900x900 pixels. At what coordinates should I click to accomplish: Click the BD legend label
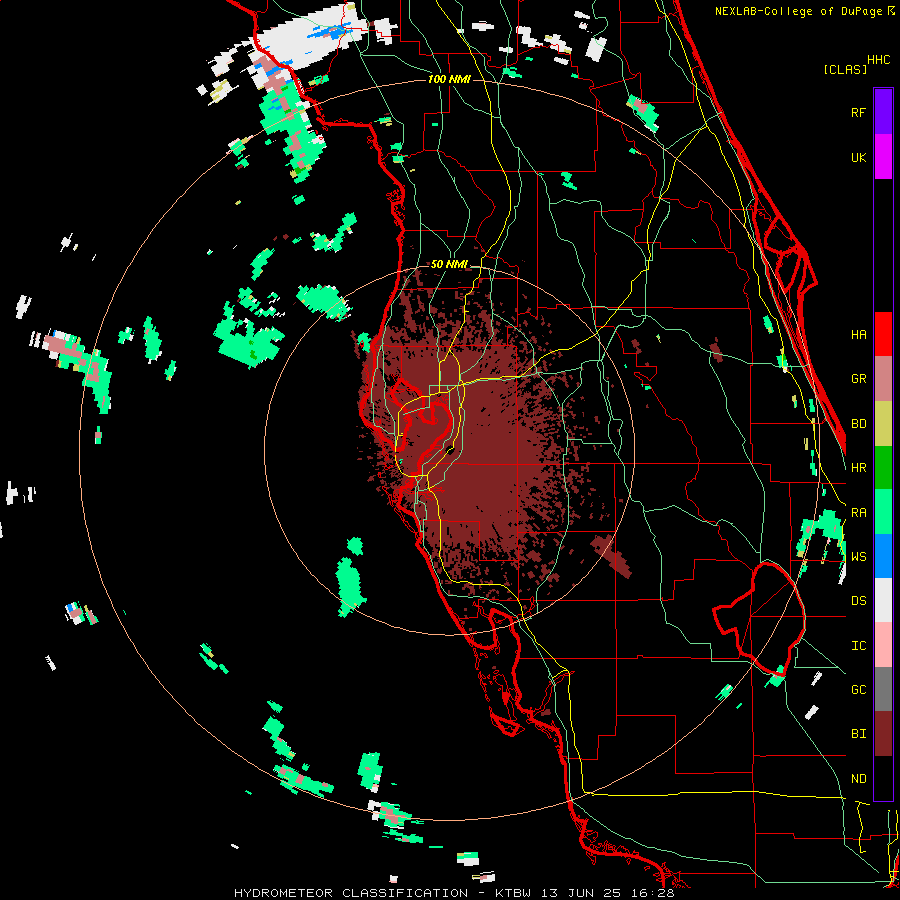point(858,424)
